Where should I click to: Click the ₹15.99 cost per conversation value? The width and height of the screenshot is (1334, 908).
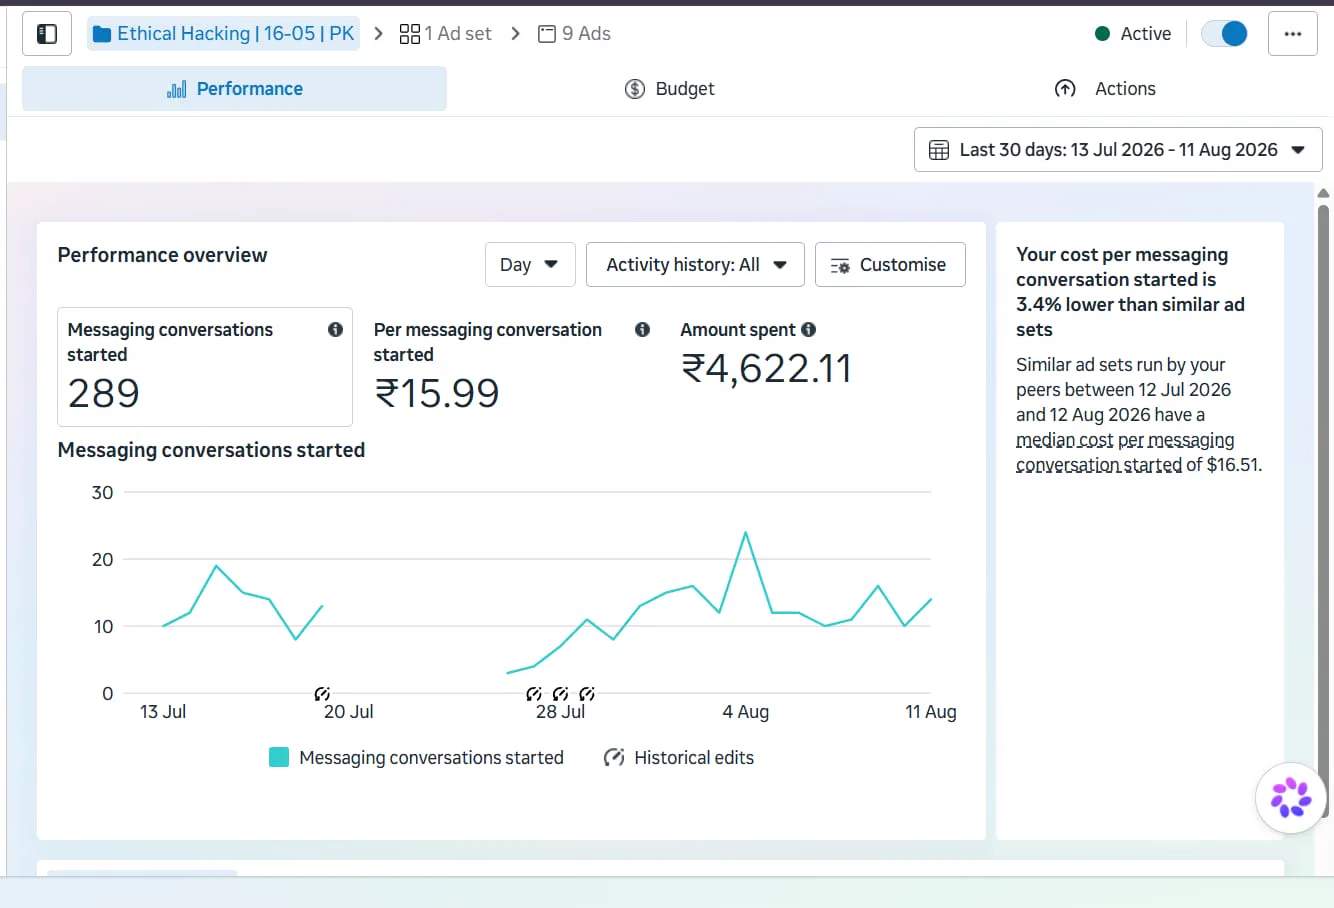pyautogui.click(x=437, y=393)
